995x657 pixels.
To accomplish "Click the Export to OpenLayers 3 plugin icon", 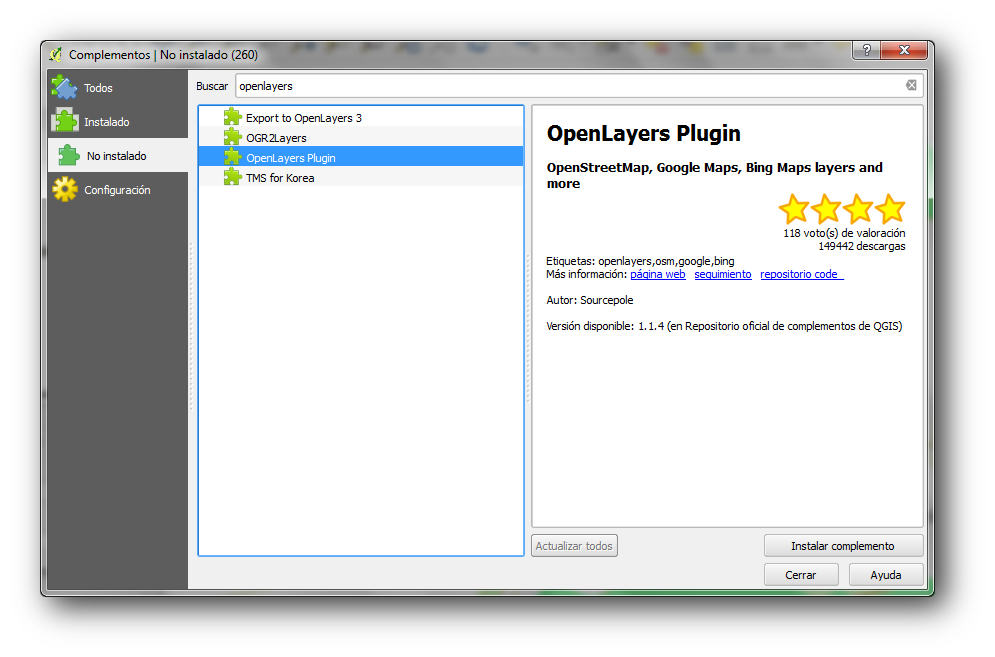I will 232,117.
